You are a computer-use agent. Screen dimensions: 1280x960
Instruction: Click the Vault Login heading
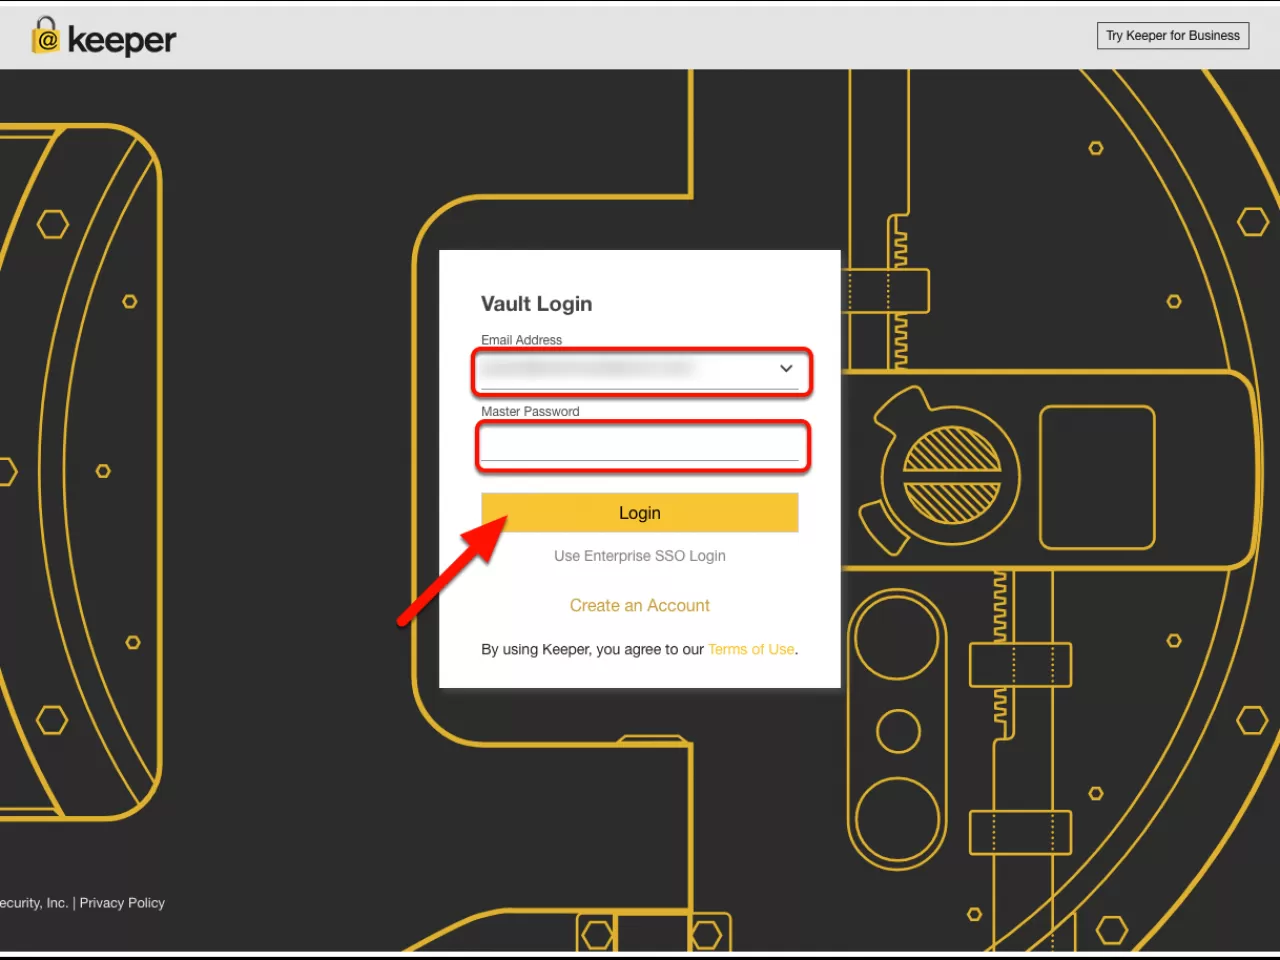(x=536, y=304)
